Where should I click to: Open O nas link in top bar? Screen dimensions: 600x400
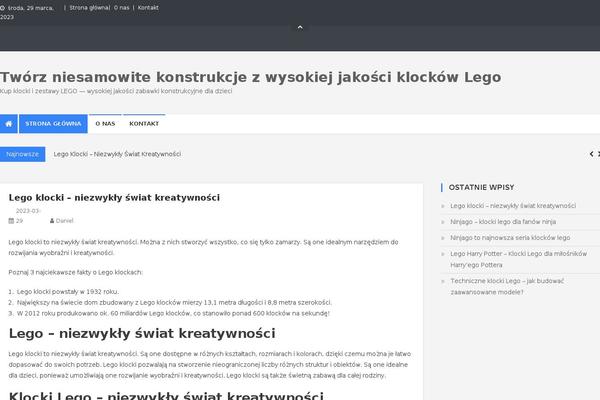121,8
